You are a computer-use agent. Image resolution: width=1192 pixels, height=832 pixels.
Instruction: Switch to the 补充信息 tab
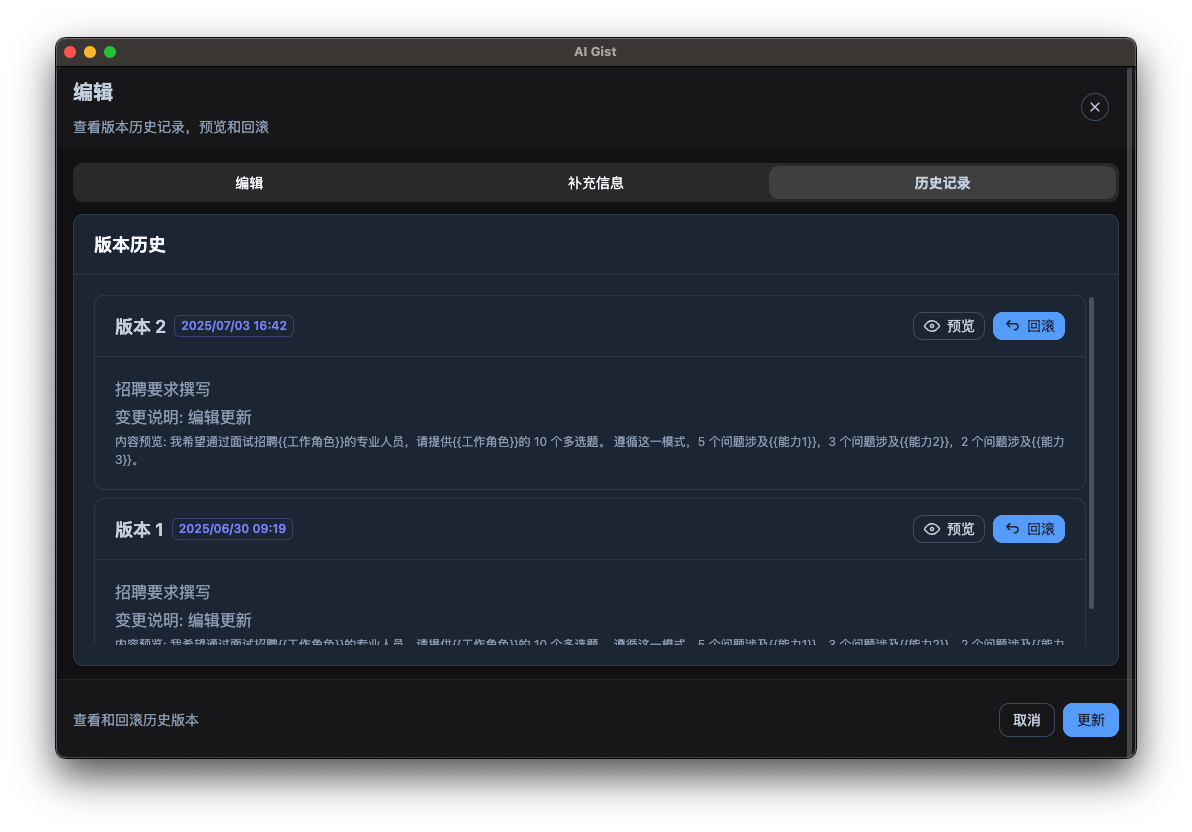(x=595, y=183)
